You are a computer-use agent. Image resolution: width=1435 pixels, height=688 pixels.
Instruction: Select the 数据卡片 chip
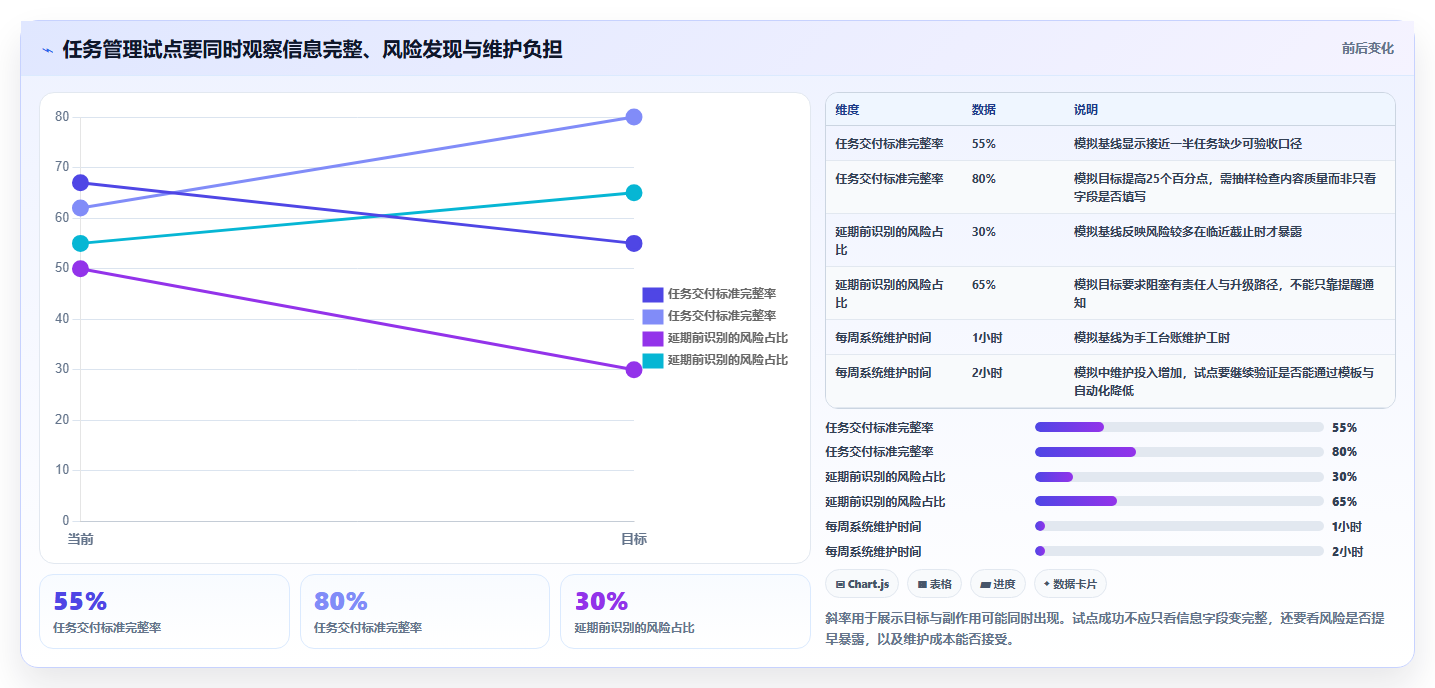[1070, 584]
